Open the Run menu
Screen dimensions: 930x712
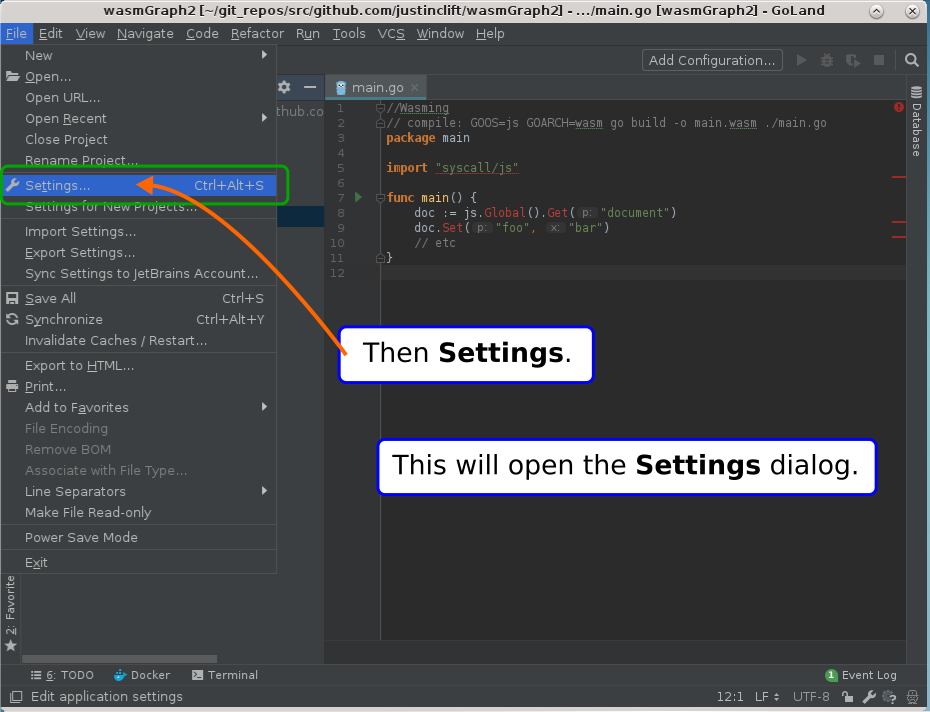point(308,34)
